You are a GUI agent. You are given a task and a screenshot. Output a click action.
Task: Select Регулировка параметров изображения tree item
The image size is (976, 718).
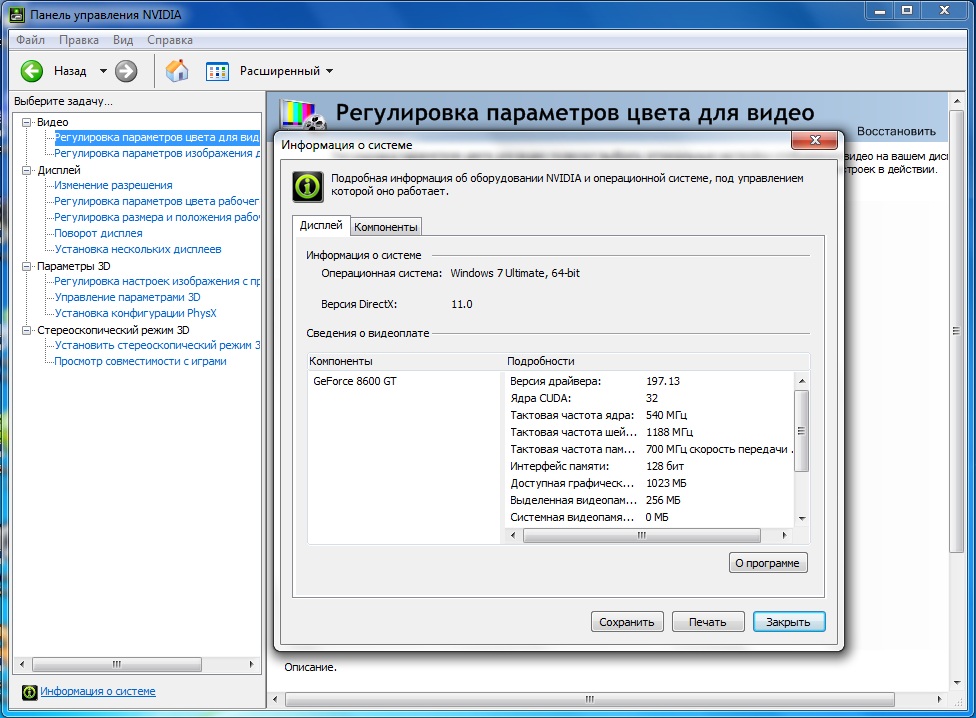[156, 153]
